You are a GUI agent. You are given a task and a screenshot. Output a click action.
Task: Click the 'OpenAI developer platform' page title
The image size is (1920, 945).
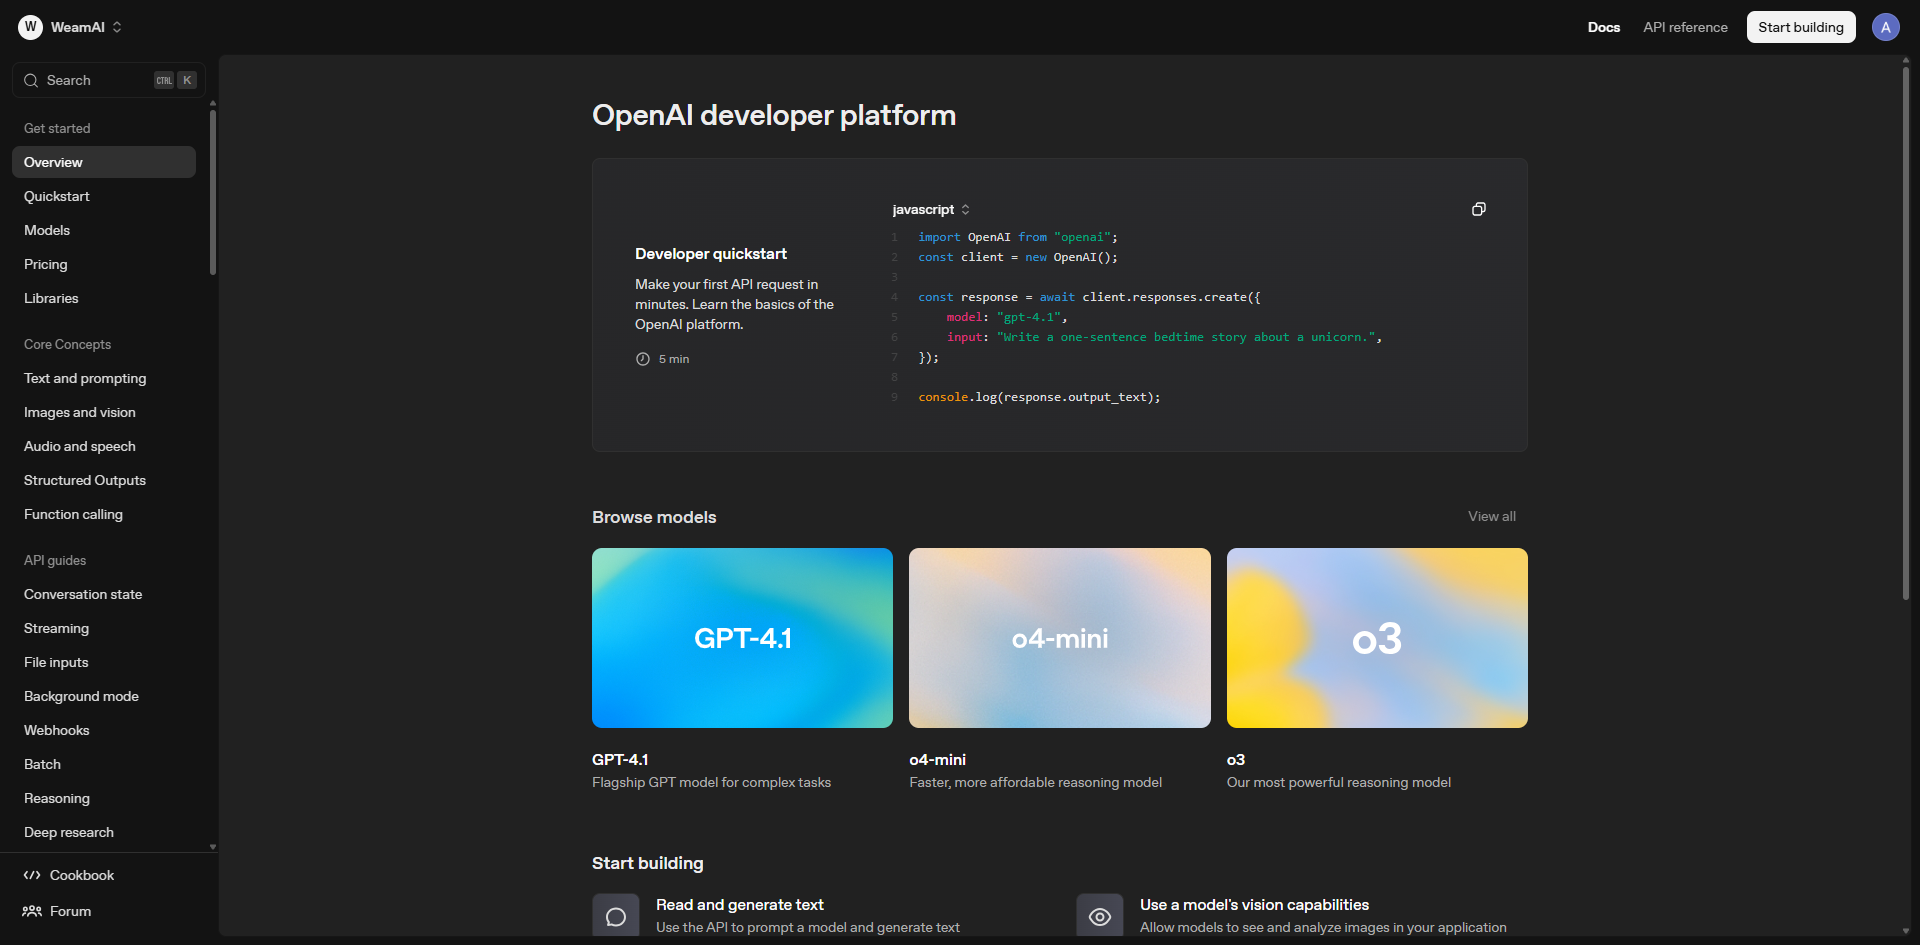coord(774,115)
